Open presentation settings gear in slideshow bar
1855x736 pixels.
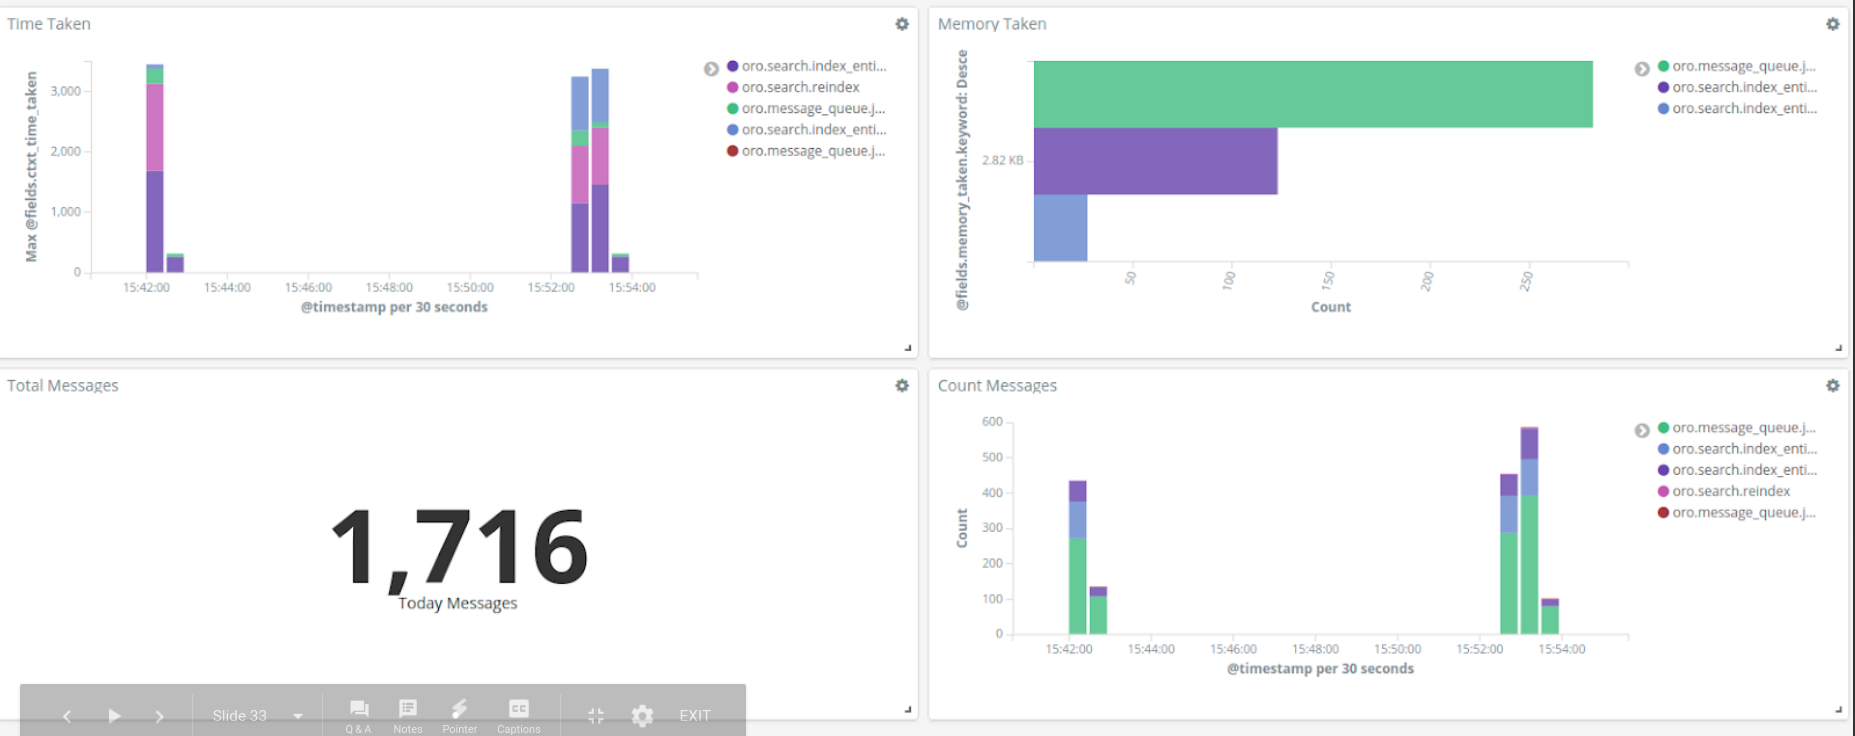pos(643,716)
